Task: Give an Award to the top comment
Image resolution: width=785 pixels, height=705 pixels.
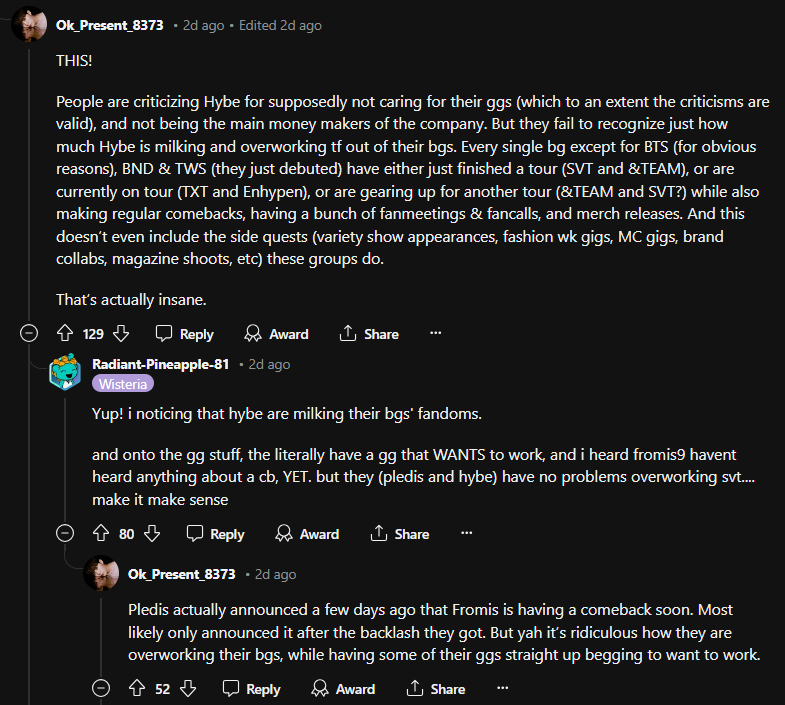Action: coord(276,334)
